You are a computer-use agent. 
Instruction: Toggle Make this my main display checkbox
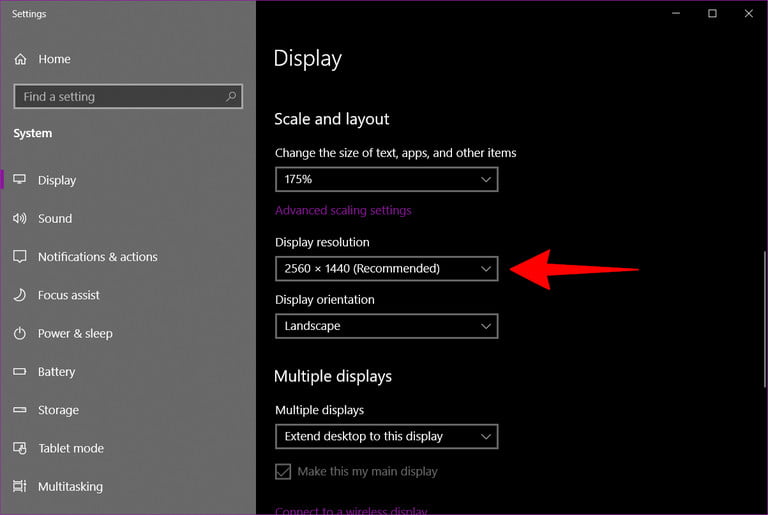(x=283, y=471)
